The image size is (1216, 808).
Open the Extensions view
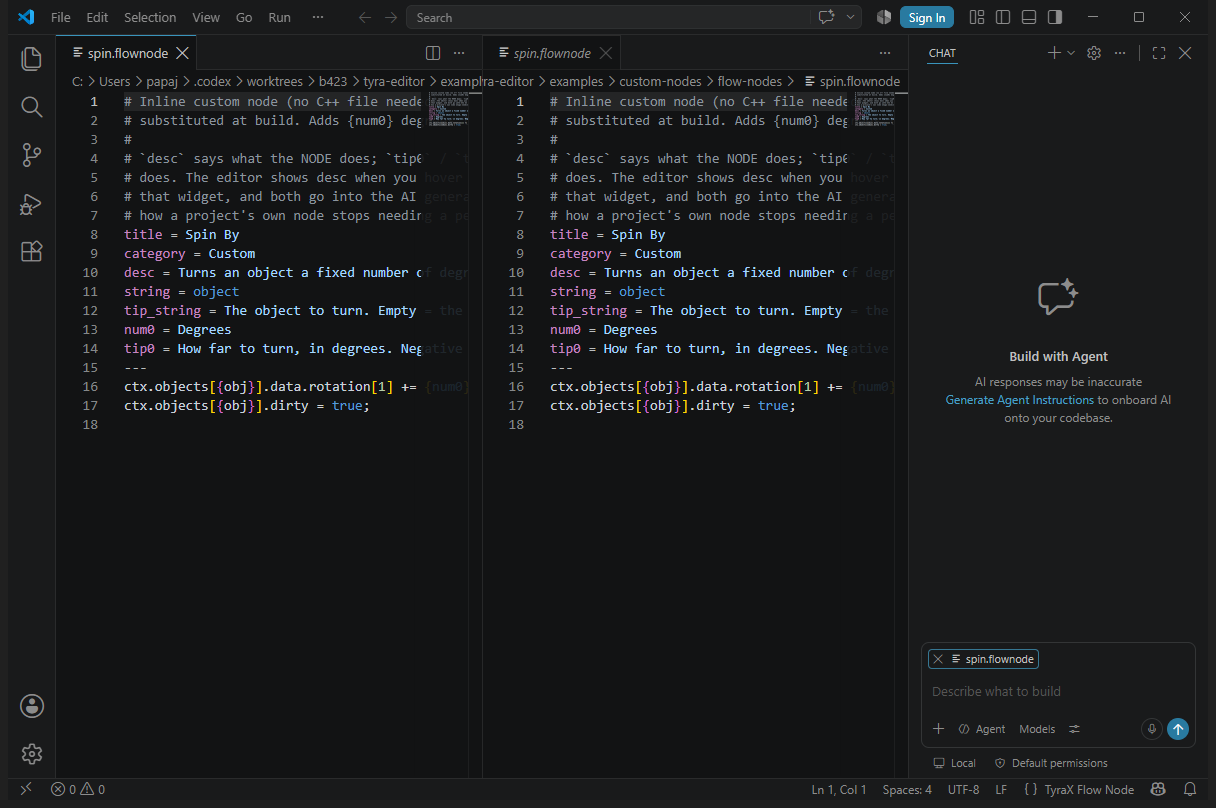pyautogui.click(x=31, y=251)
